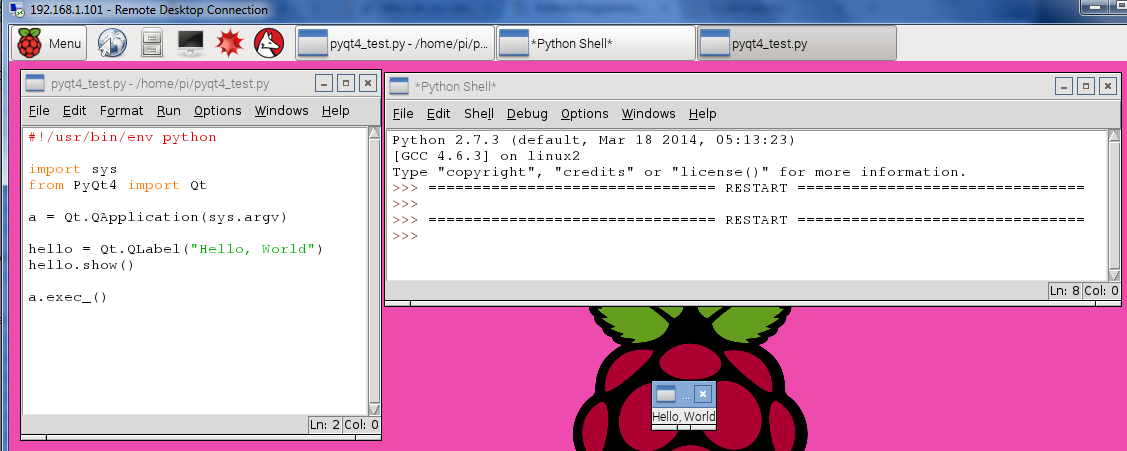Open the File menu in the editor
Image resolution: width=1127 pixels, height=451 pixels.
(x=39, y=111)
